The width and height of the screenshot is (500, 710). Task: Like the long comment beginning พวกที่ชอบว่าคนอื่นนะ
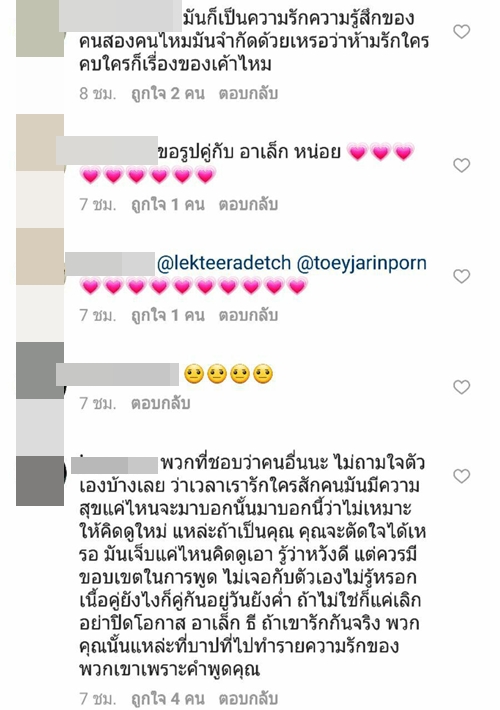pyautogui.click(x=462, y=476)
